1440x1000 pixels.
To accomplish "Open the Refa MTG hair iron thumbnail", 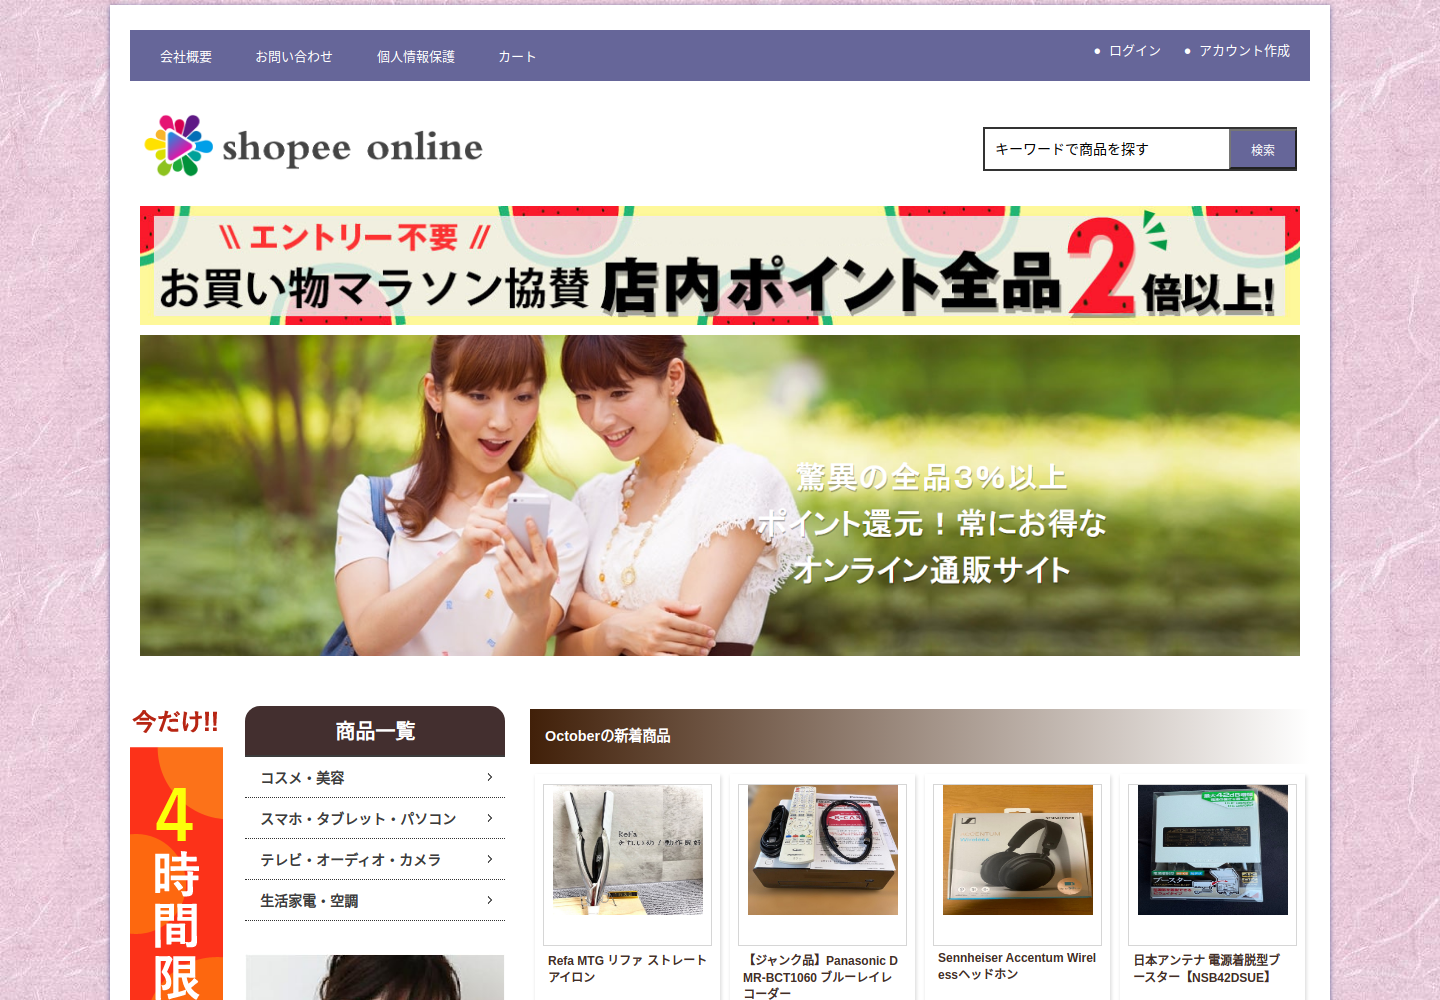I will [x=628, y=850].
